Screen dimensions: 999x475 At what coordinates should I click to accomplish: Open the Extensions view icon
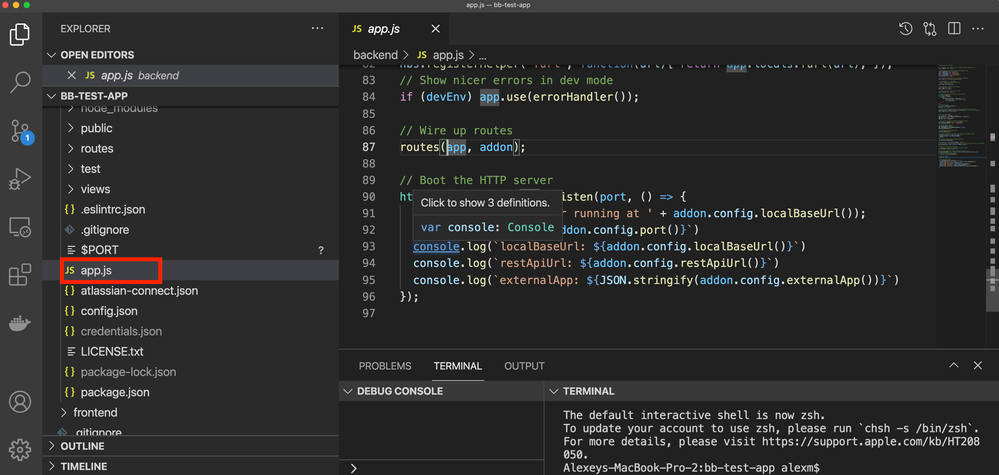(x=20, y=276)
